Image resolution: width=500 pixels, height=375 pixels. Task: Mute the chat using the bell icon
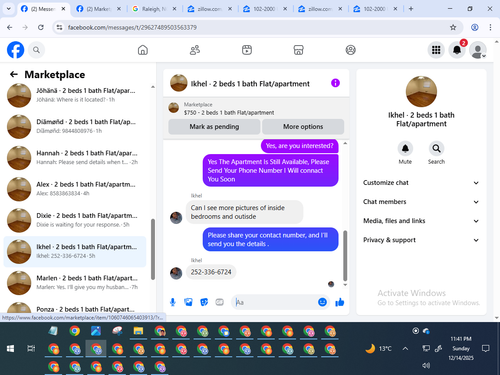click(405, 148)
